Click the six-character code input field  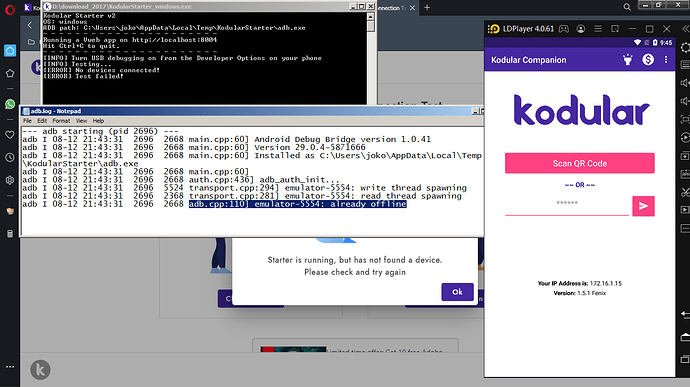coord(567,205)
